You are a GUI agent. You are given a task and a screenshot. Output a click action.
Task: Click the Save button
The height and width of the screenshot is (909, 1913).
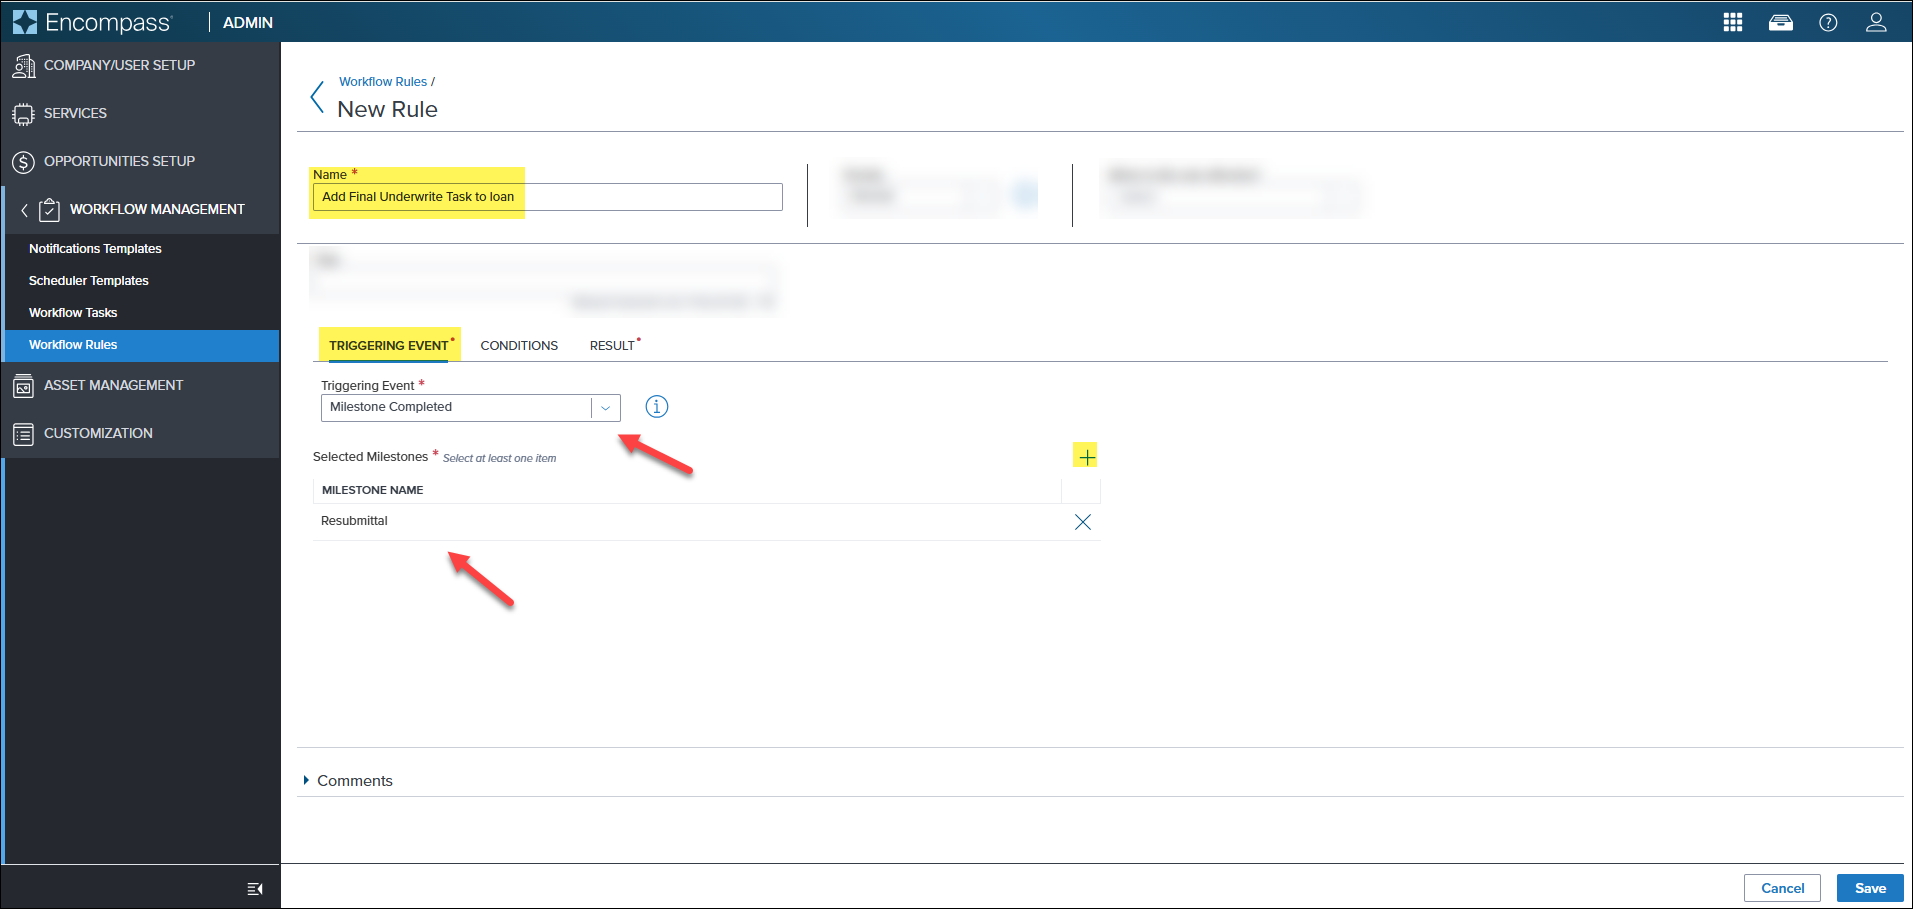click(x=1869, y=888)
